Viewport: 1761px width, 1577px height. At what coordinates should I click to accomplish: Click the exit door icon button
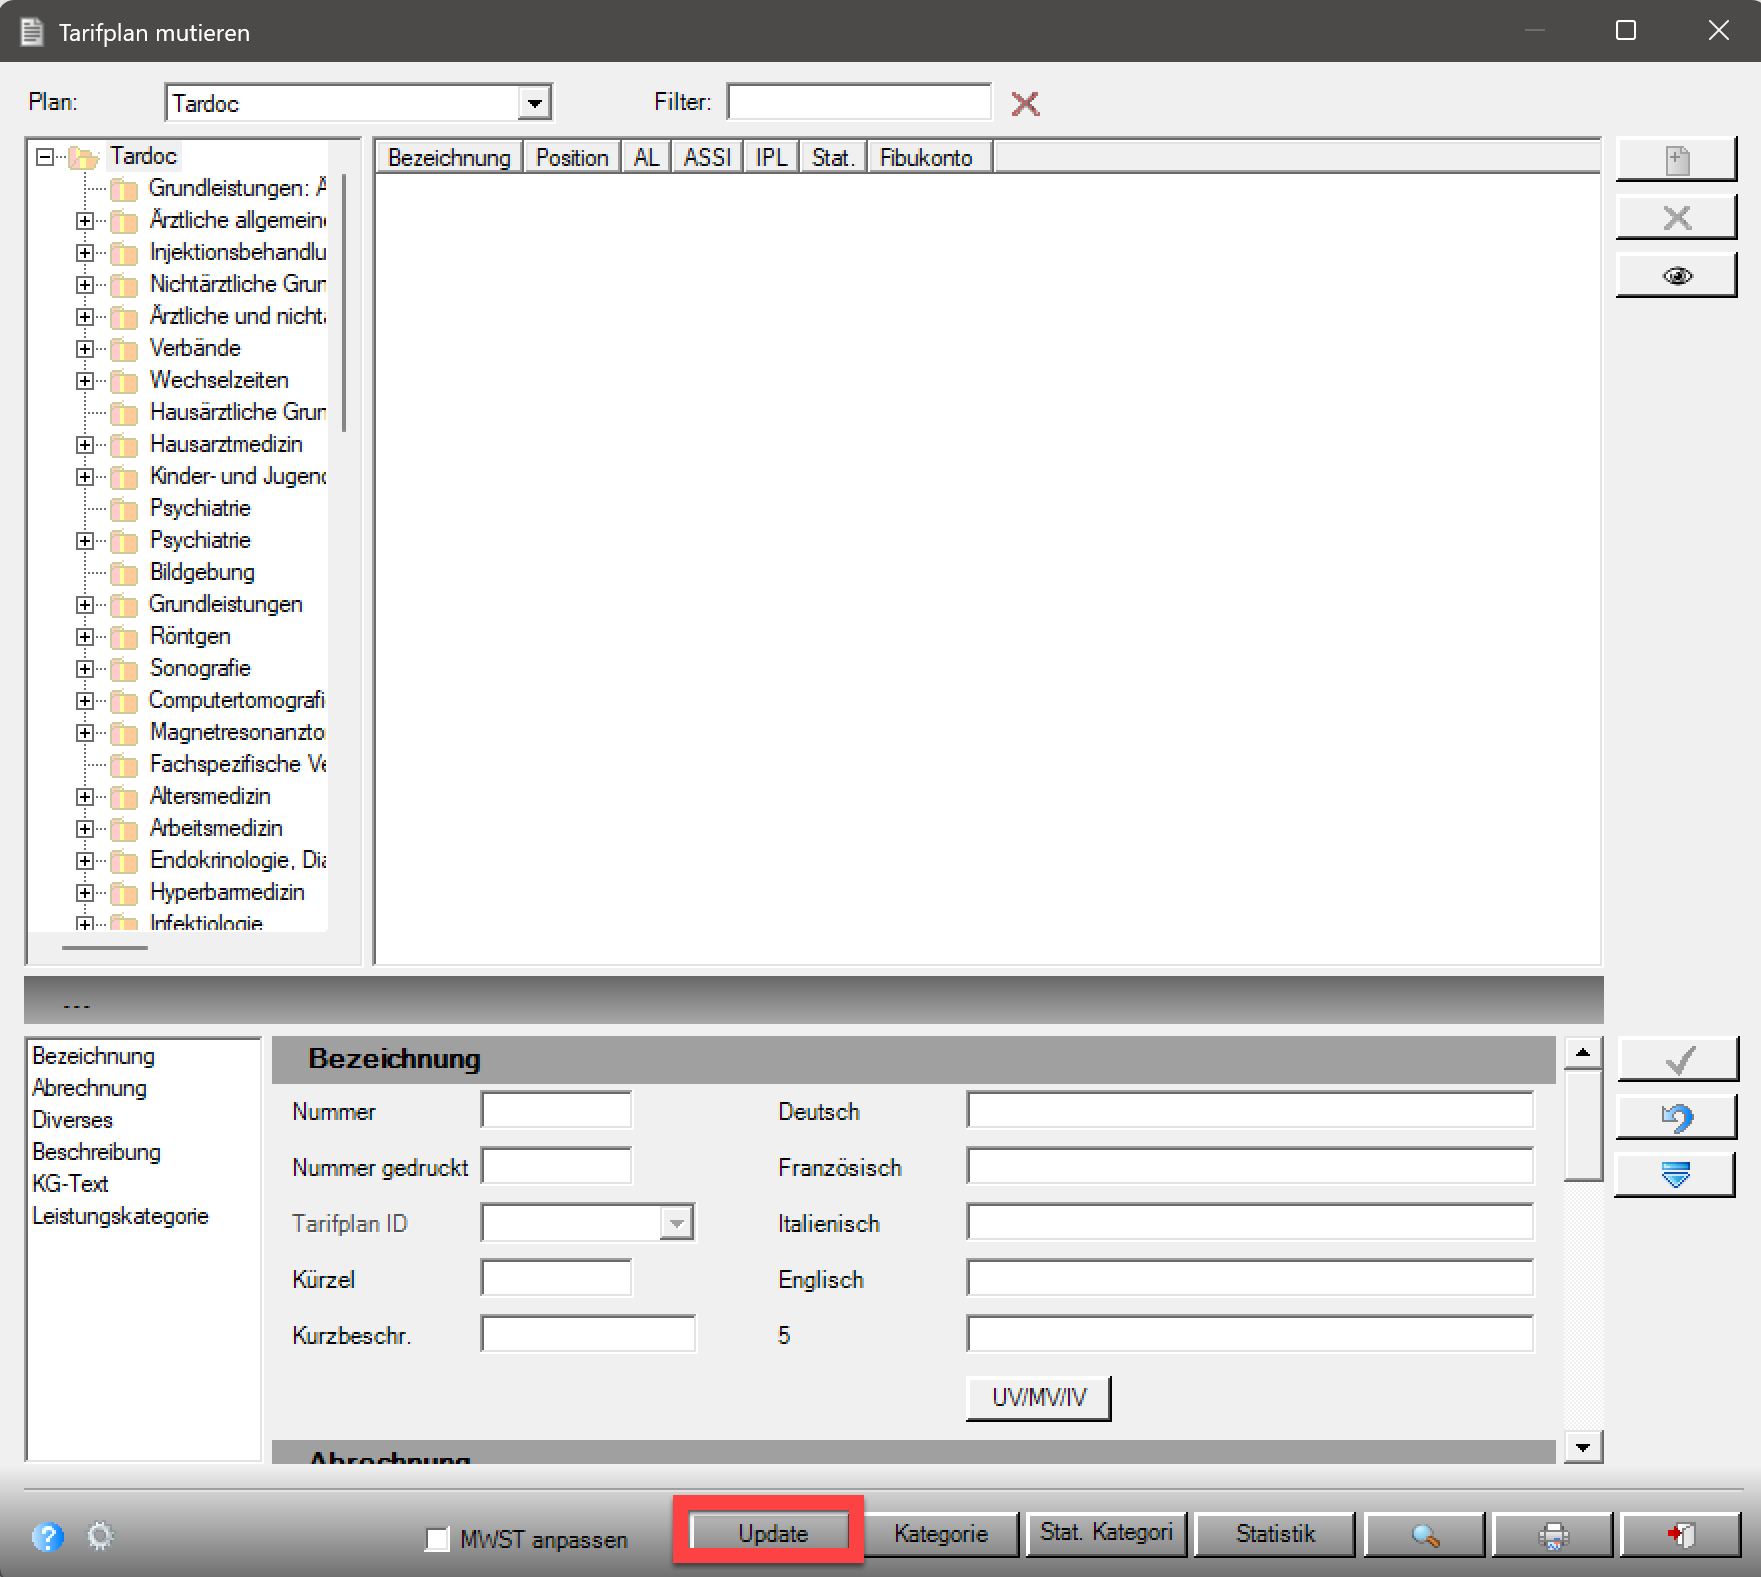1680,1535
